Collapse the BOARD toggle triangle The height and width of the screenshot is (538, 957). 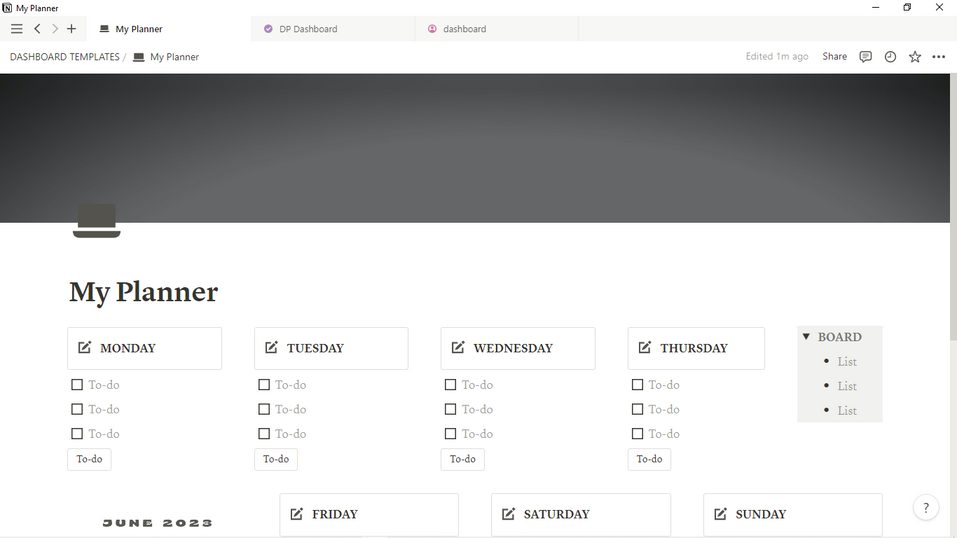(806, 337)
